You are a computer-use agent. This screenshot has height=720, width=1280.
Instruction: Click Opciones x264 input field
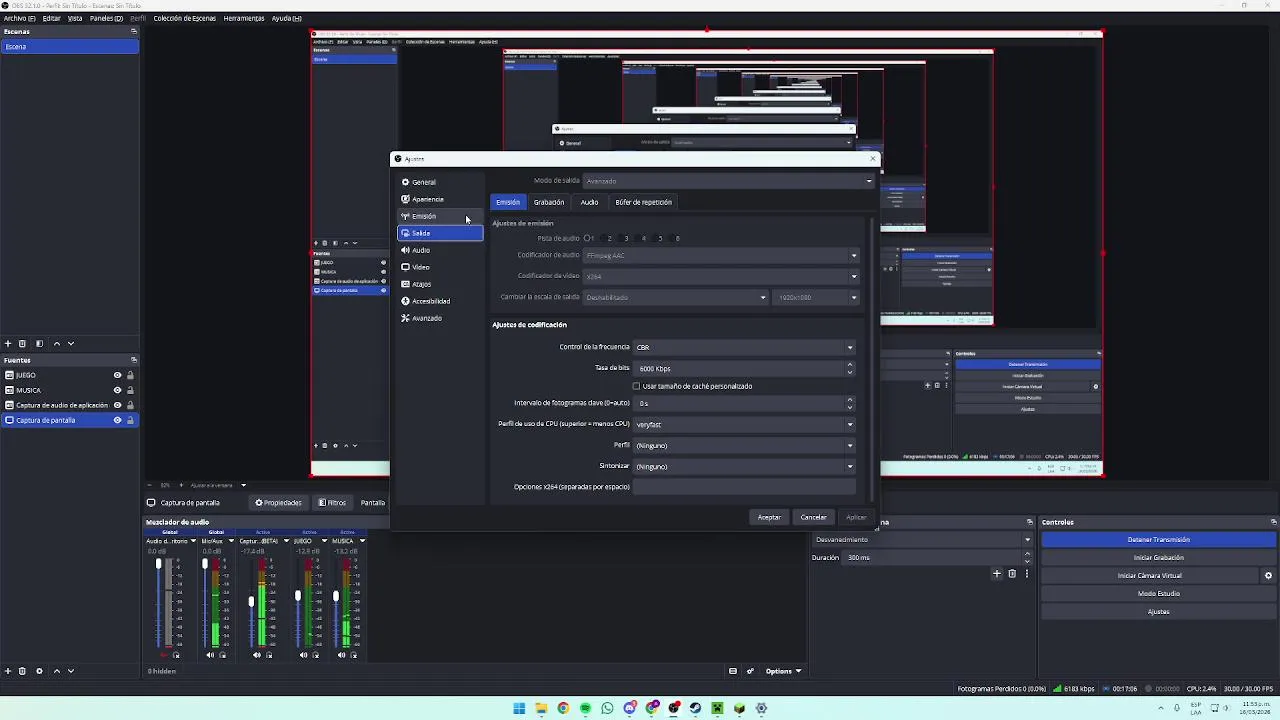click(745, 487)
